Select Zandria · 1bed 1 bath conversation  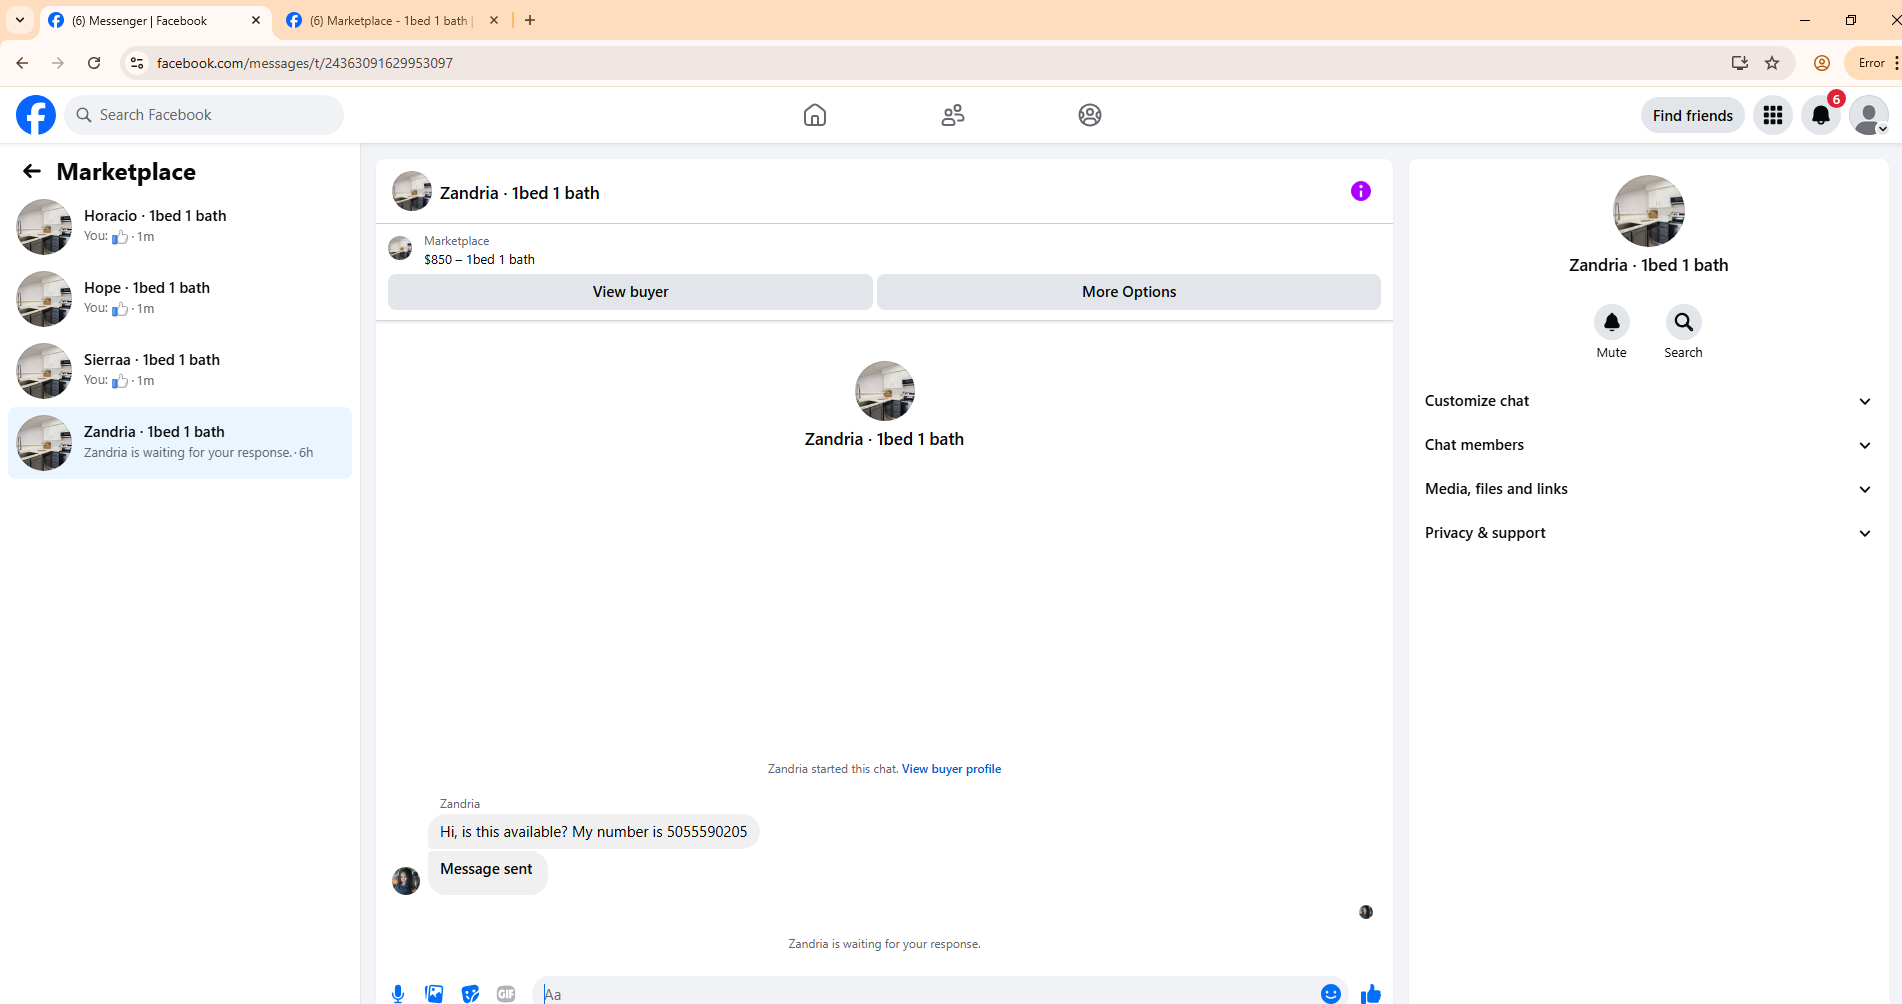click(x=180, y=443)
